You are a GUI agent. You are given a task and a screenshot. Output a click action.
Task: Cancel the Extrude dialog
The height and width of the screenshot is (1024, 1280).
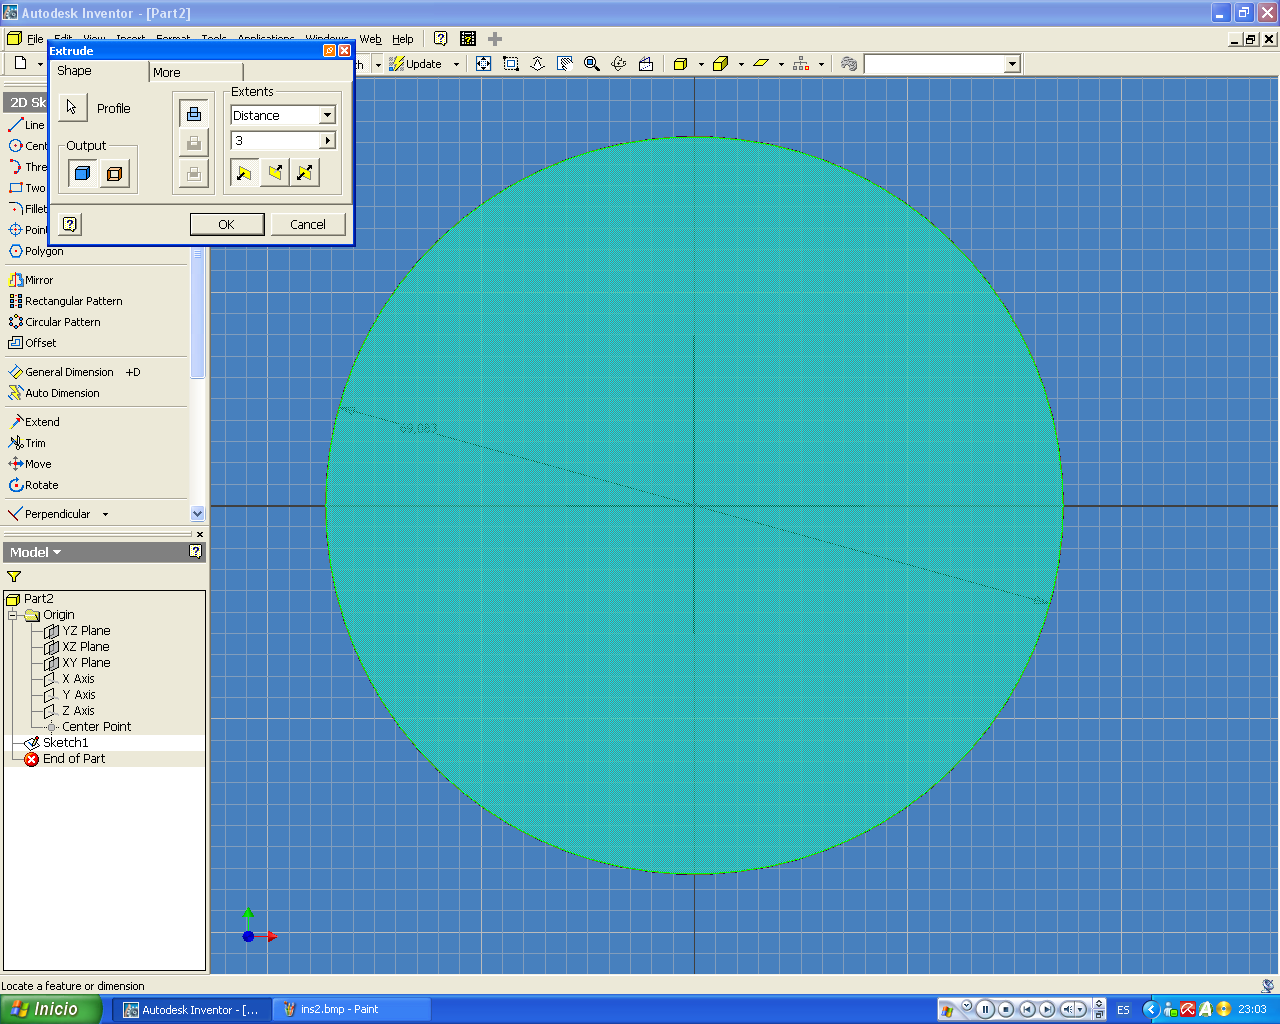(x=308, y=224)
